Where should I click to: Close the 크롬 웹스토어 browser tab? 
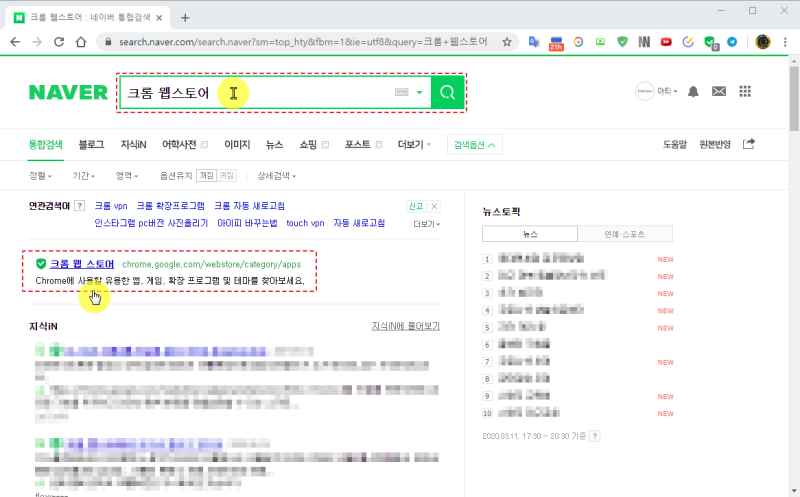159,18
